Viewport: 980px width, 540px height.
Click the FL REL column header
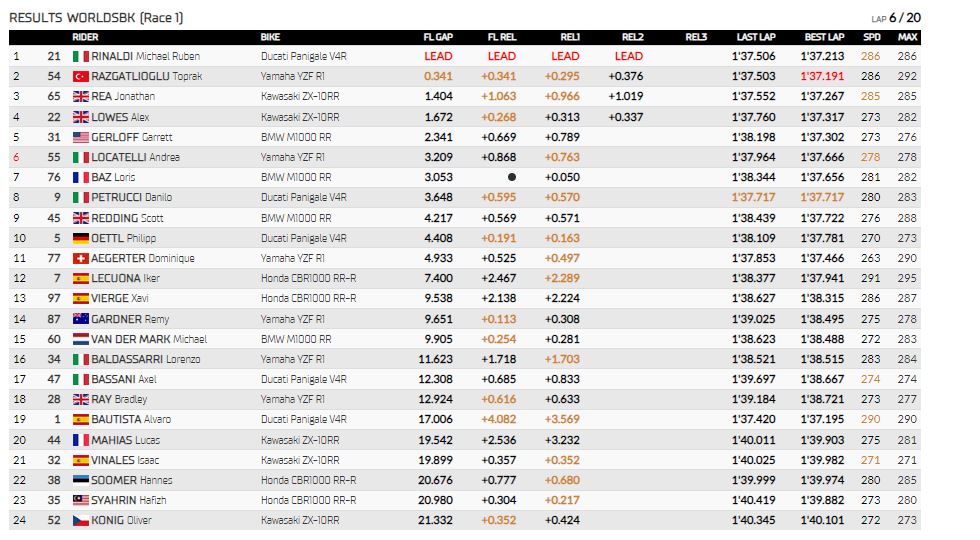501,37
